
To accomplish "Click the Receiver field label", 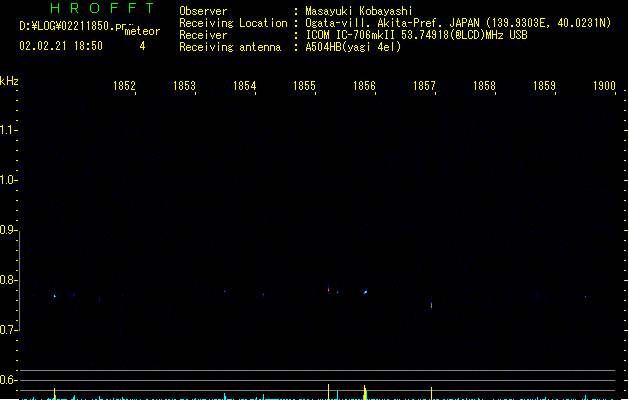I will coord(203,35).
